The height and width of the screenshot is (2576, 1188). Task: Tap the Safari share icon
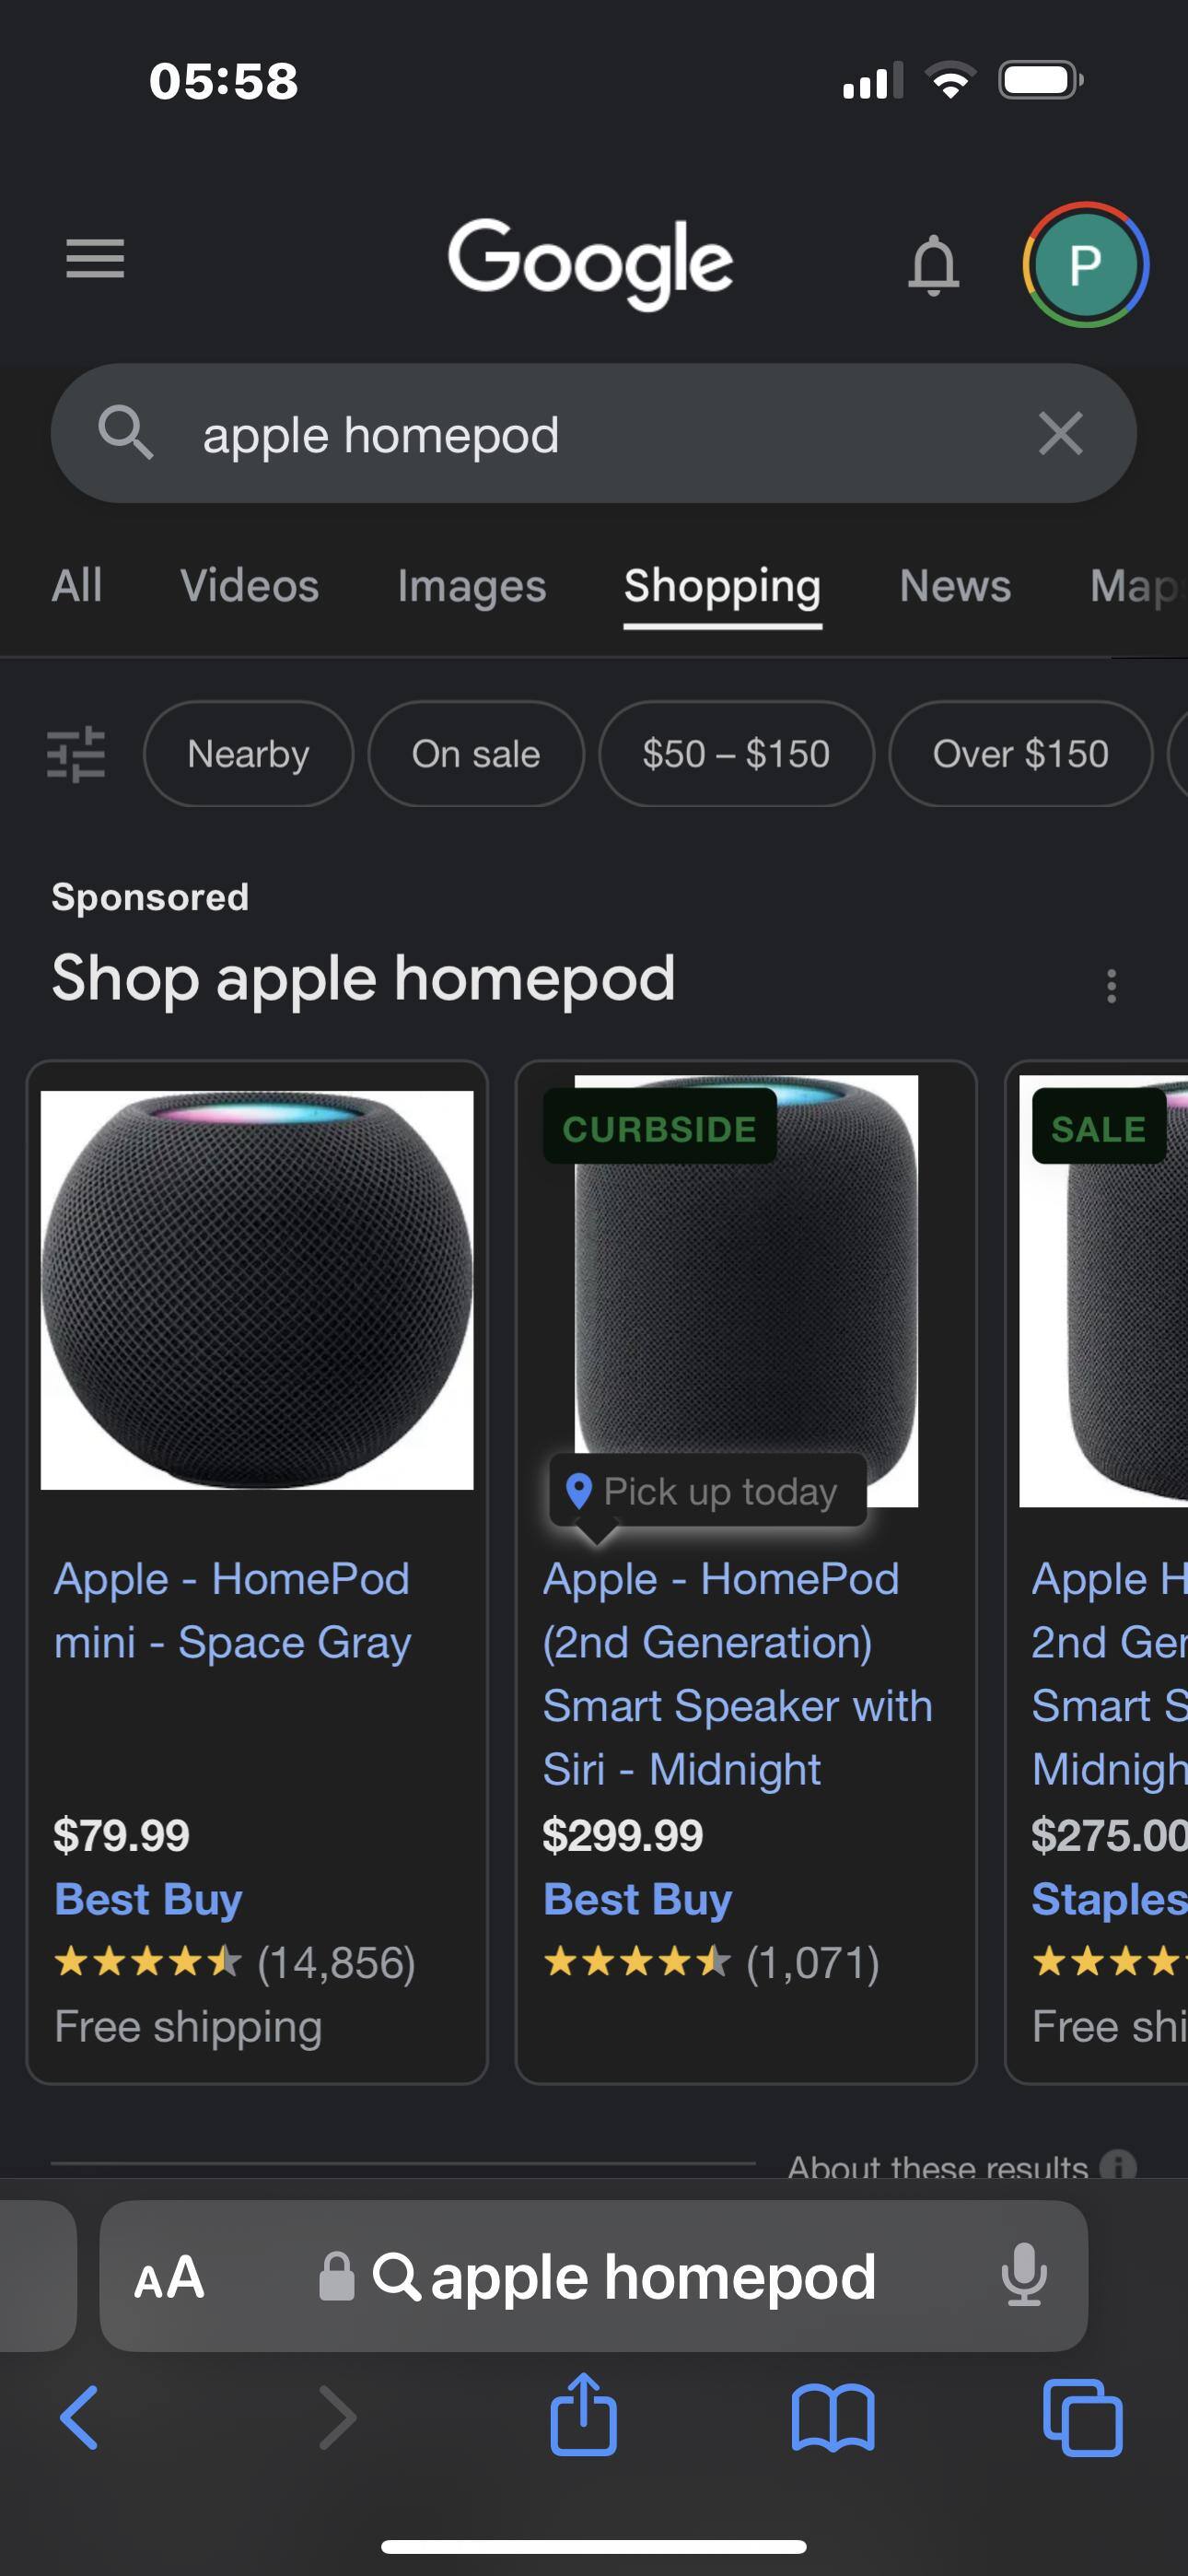(x=583, y=2415)
